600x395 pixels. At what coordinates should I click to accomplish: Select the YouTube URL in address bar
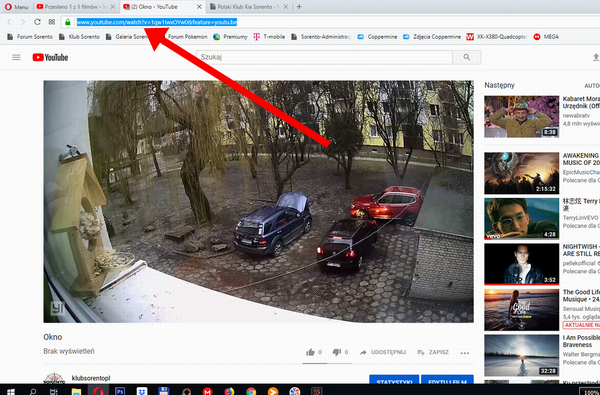coord(157,22)
